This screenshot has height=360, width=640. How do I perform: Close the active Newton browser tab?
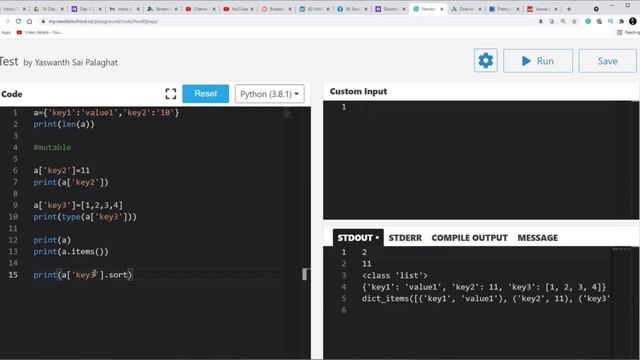click(442, 9)
